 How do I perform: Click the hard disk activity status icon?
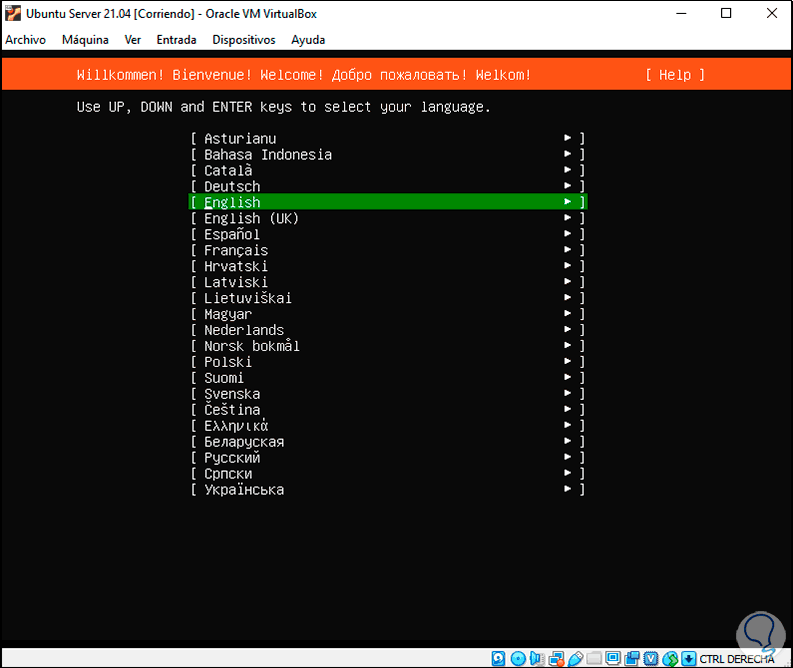coord(498,658)
